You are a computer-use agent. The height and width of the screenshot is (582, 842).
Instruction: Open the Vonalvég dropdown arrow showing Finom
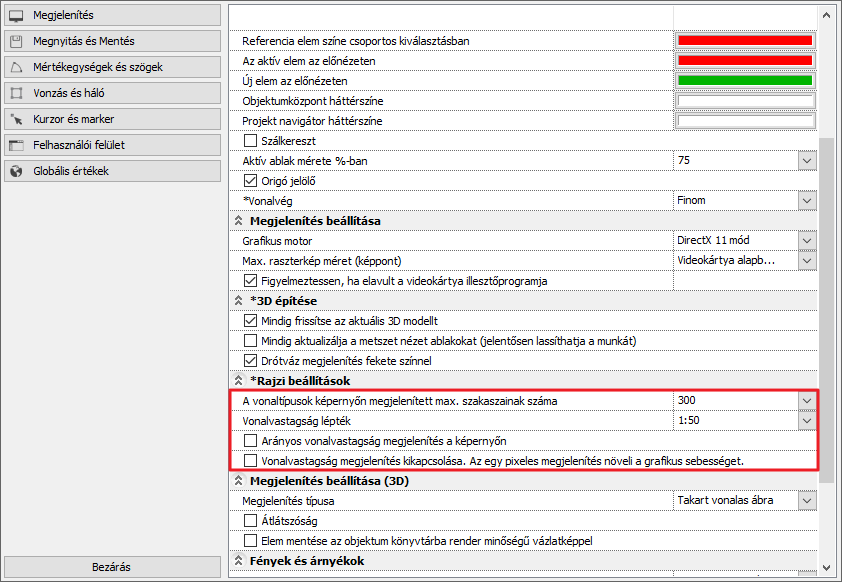pyautogui.click(x=807, y=201)
